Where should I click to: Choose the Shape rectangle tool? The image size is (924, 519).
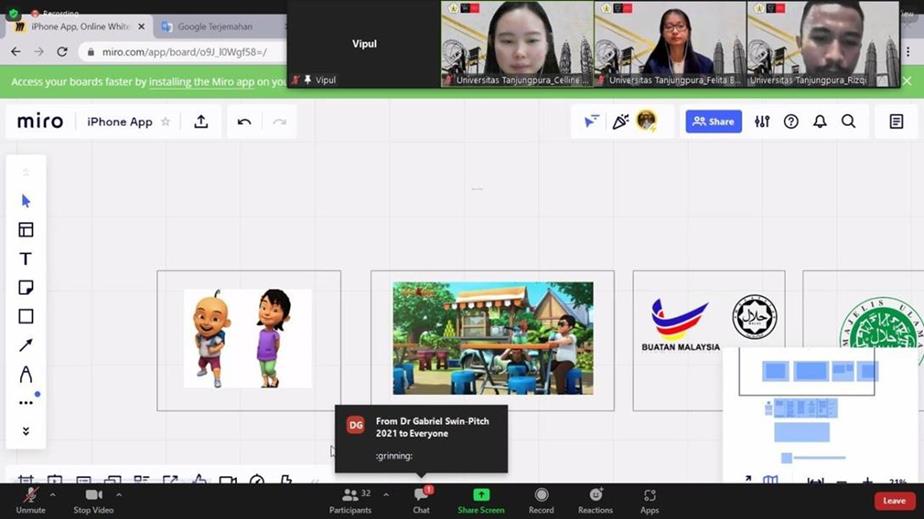click(26, 316)
